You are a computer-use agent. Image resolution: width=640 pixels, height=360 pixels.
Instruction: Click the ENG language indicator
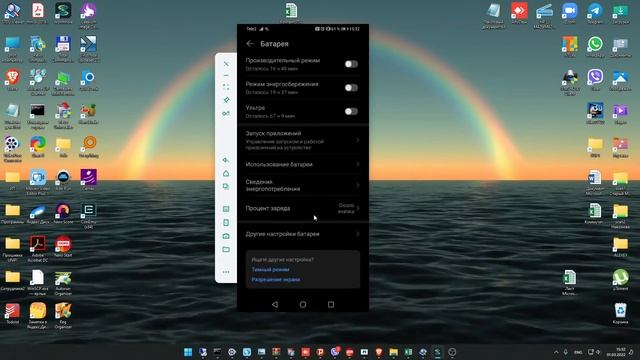click(578, 352)
